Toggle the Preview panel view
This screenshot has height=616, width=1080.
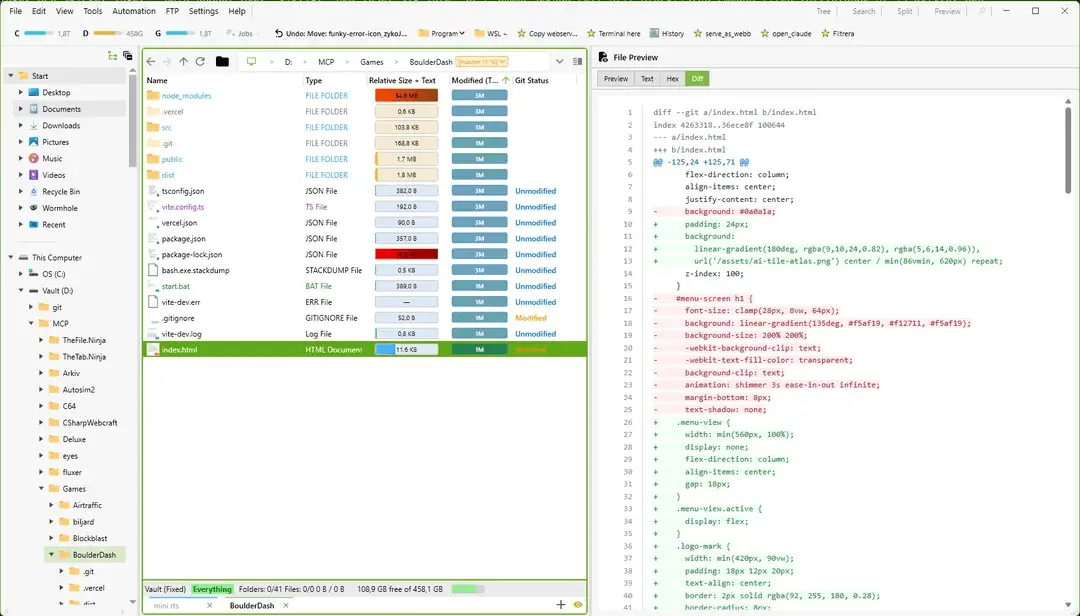point(947,11)
